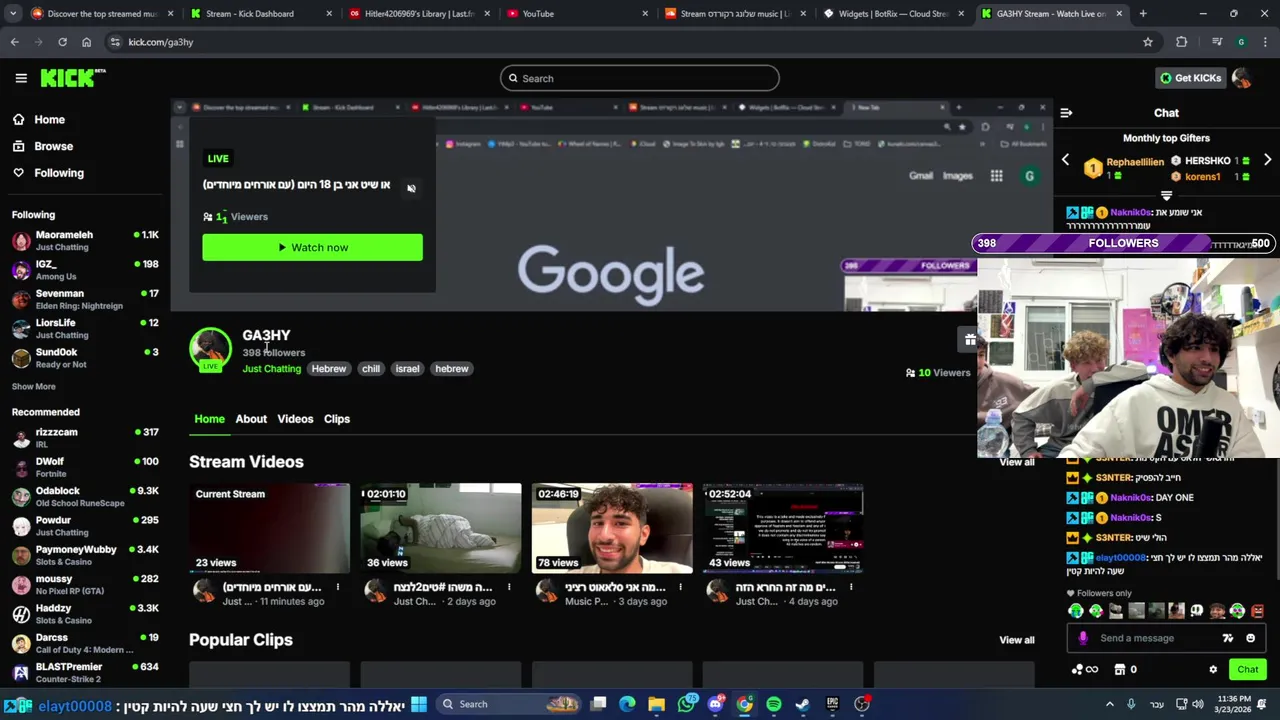The height and width of the screenshot is (720, 1280).
Task: Open the Current Stream video thumbnail
Action: coord(270,528)
